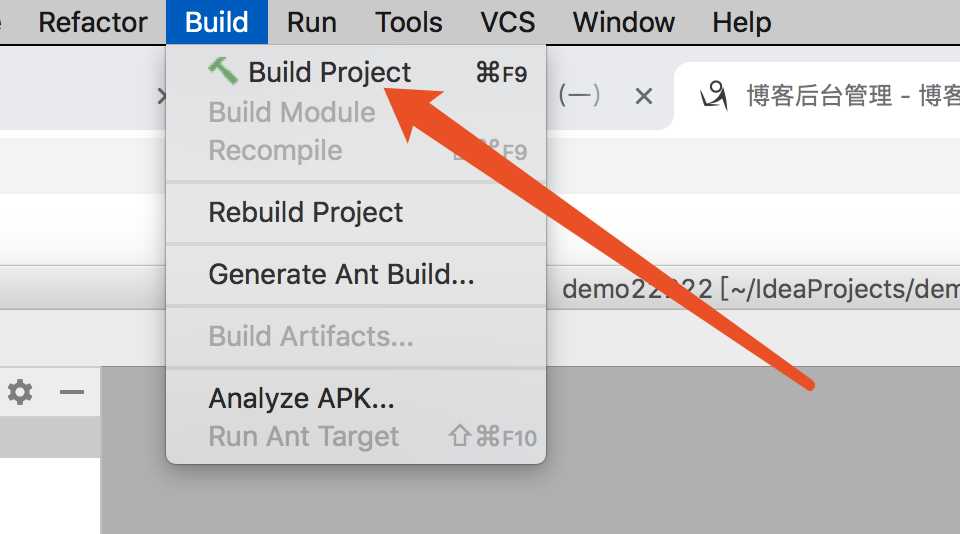
Task: Open the VCS menu
Action: pos(508,22)
